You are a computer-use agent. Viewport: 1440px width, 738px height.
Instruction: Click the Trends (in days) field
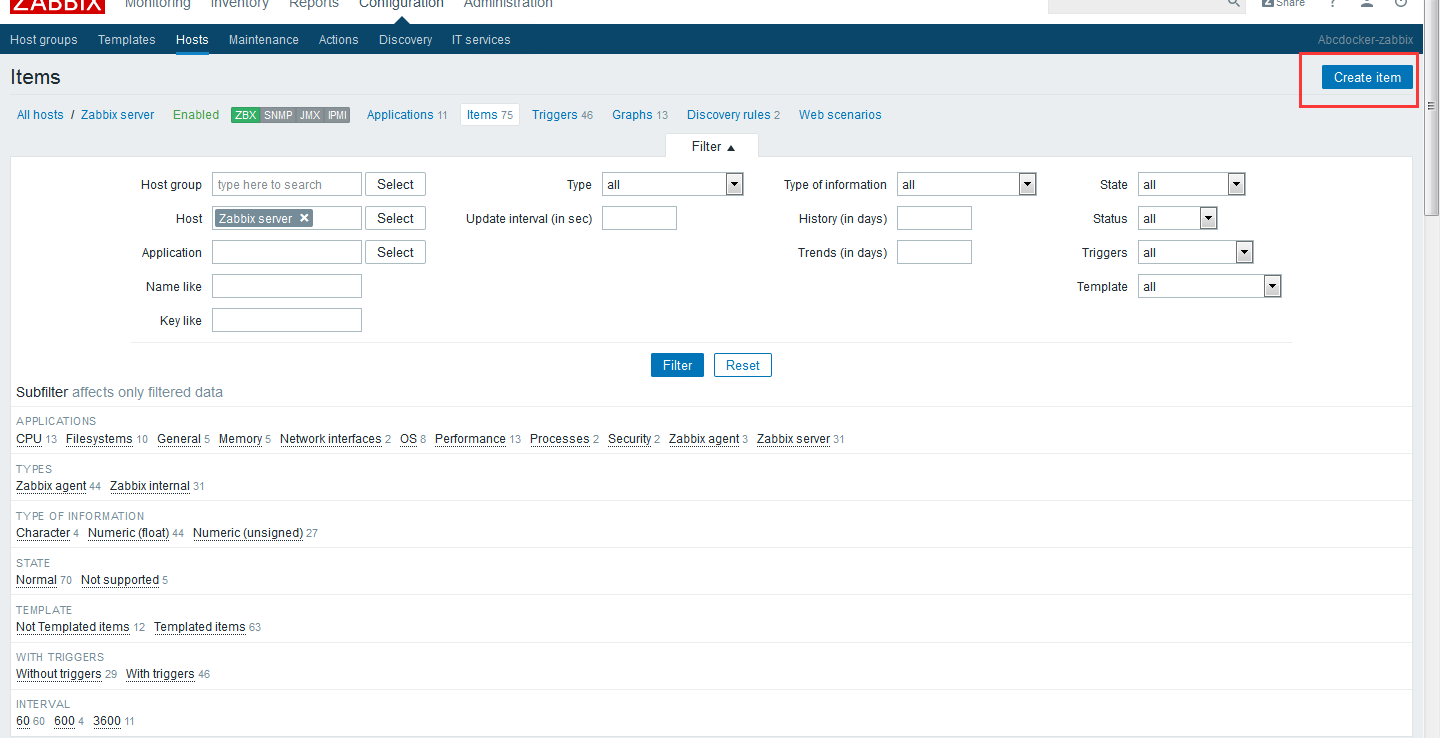pos(934,252)
